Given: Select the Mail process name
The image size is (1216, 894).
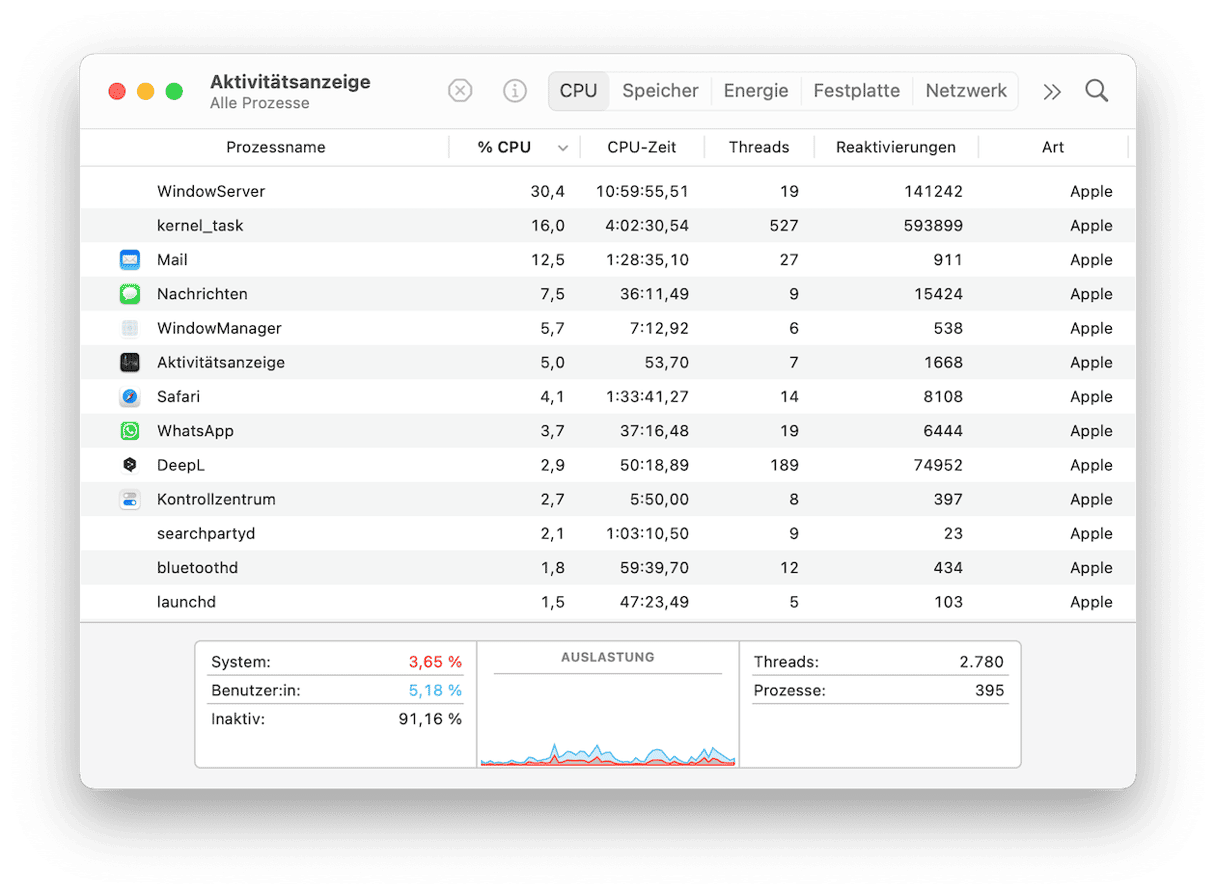Looking at the screenshot, I should (172, 260).
